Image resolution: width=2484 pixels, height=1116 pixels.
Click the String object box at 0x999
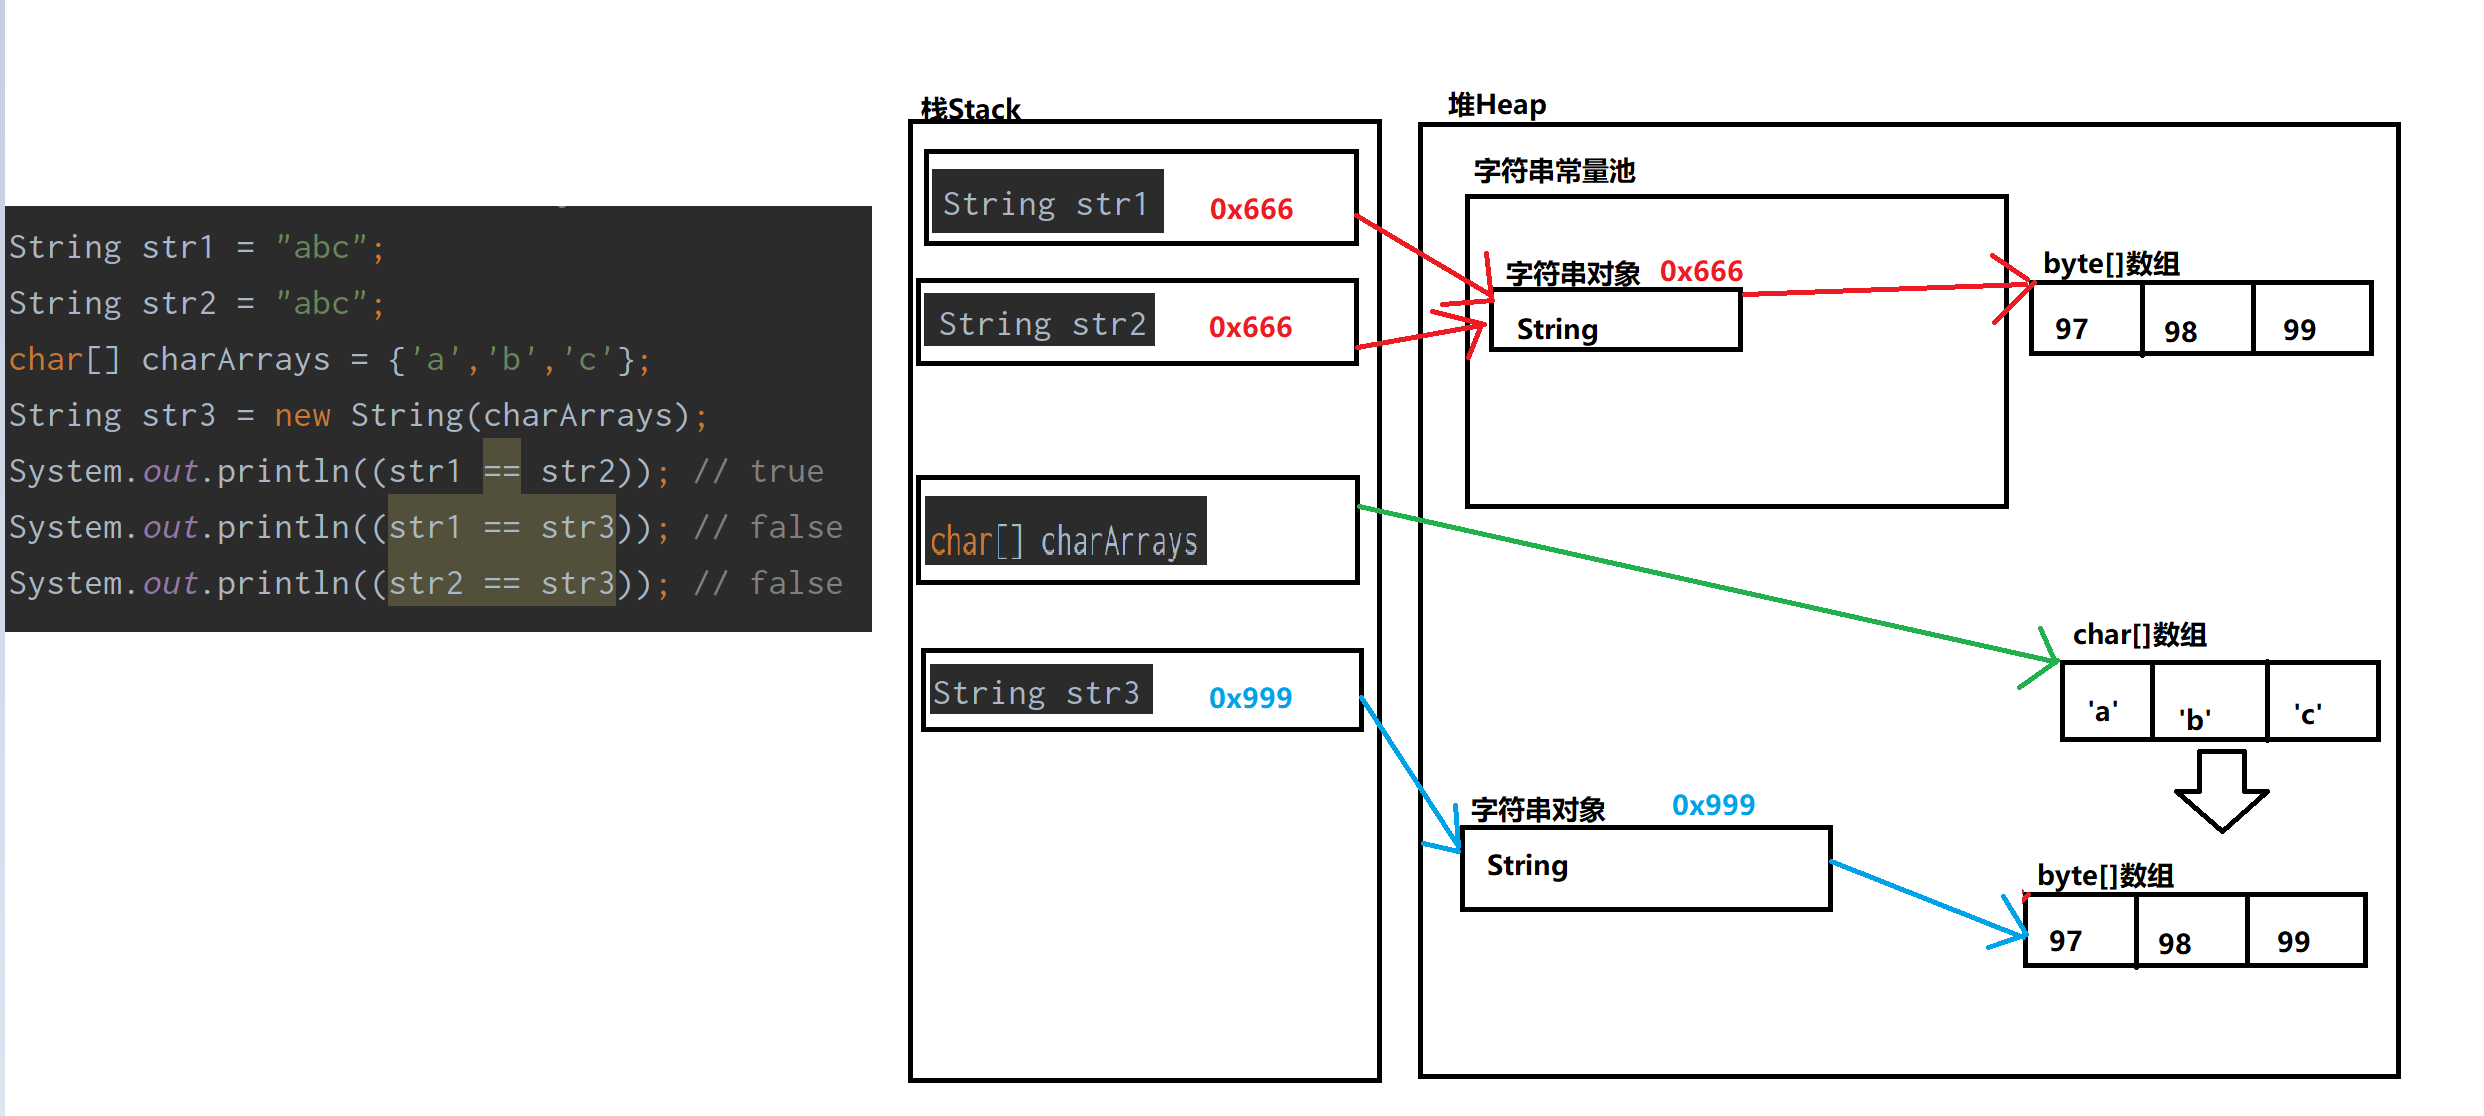[x=1645, y=866]
